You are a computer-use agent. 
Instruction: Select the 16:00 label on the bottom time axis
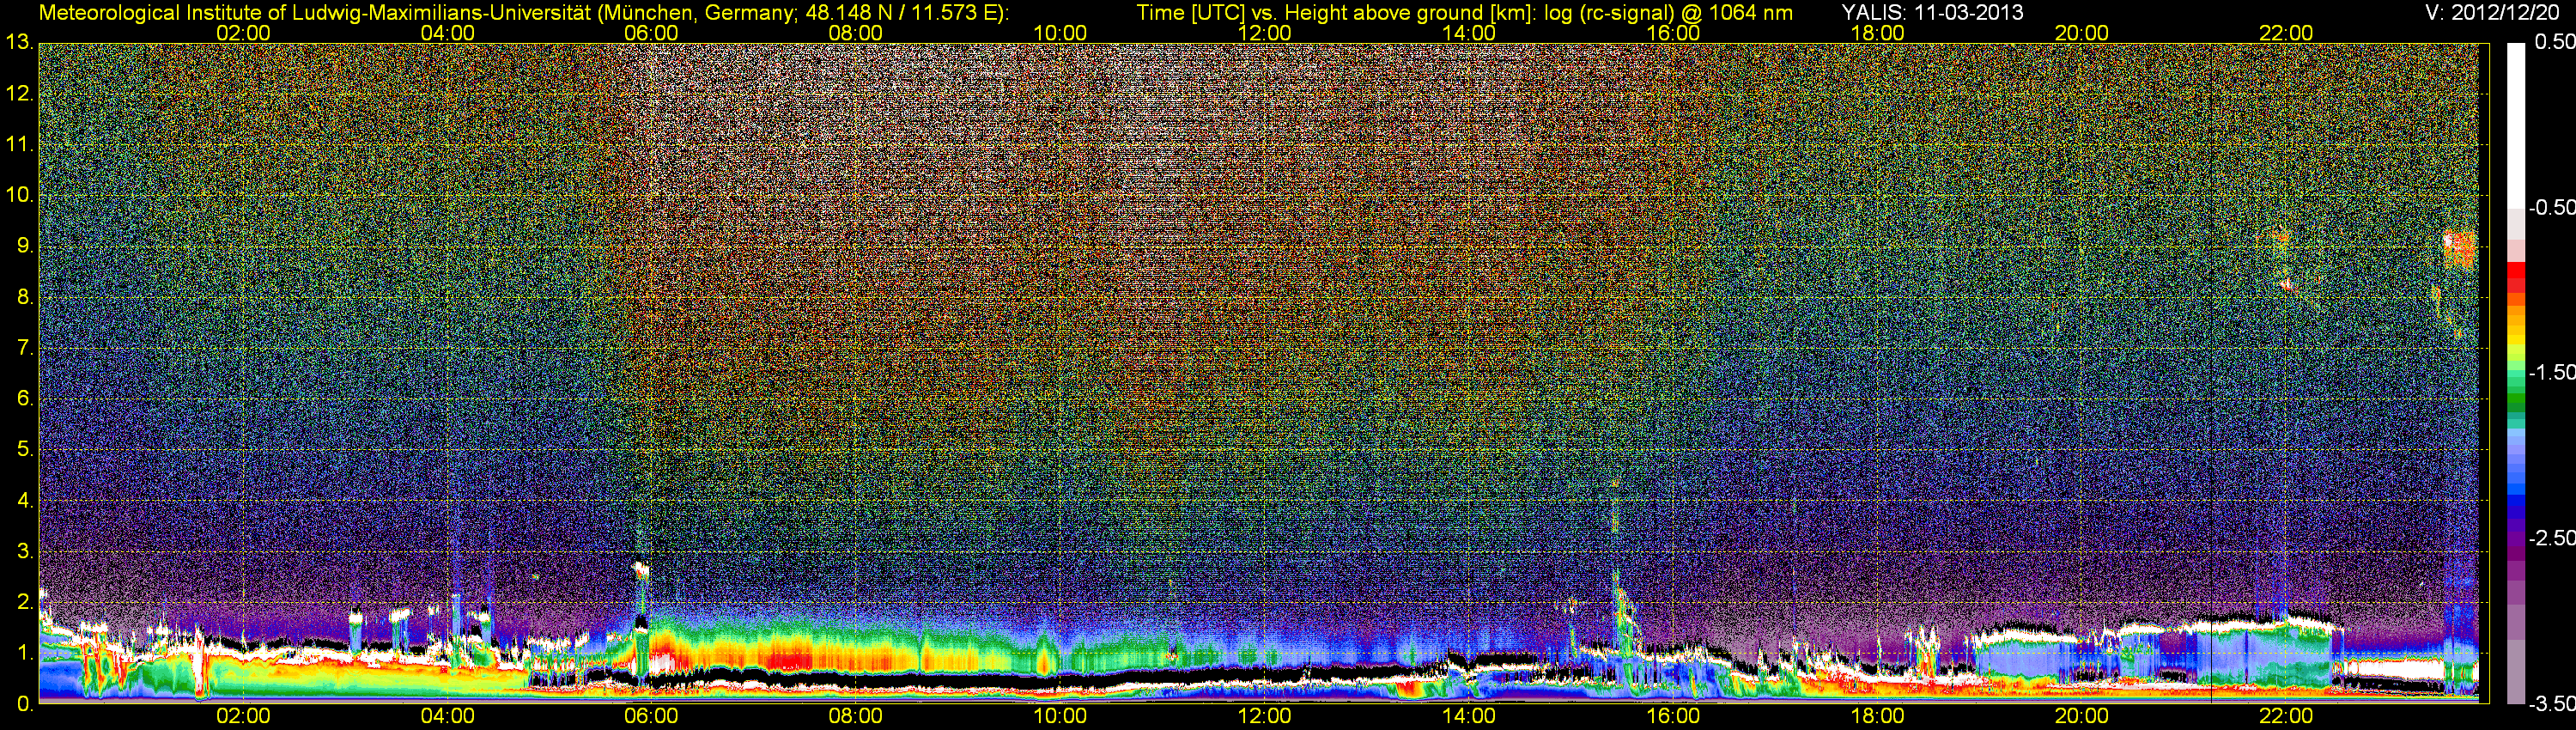click(x=1673, y=716)
